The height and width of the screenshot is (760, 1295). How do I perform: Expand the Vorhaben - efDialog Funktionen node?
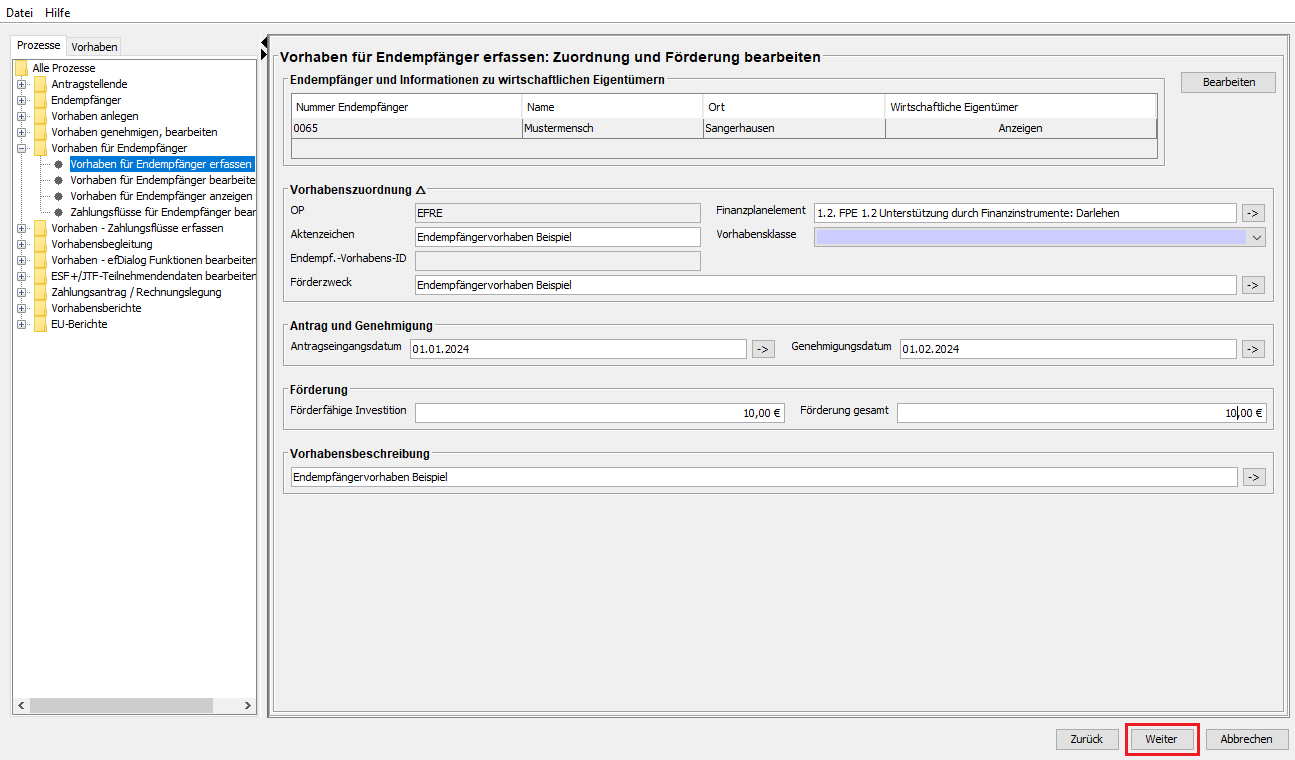(21, 260)
